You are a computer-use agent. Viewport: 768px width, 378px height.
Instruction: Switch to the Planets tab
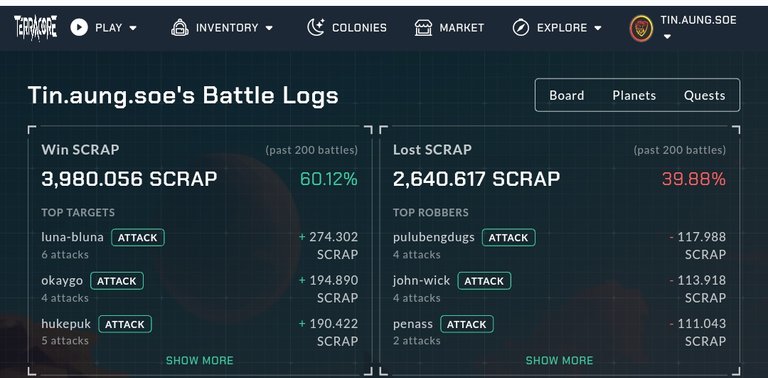634,95
